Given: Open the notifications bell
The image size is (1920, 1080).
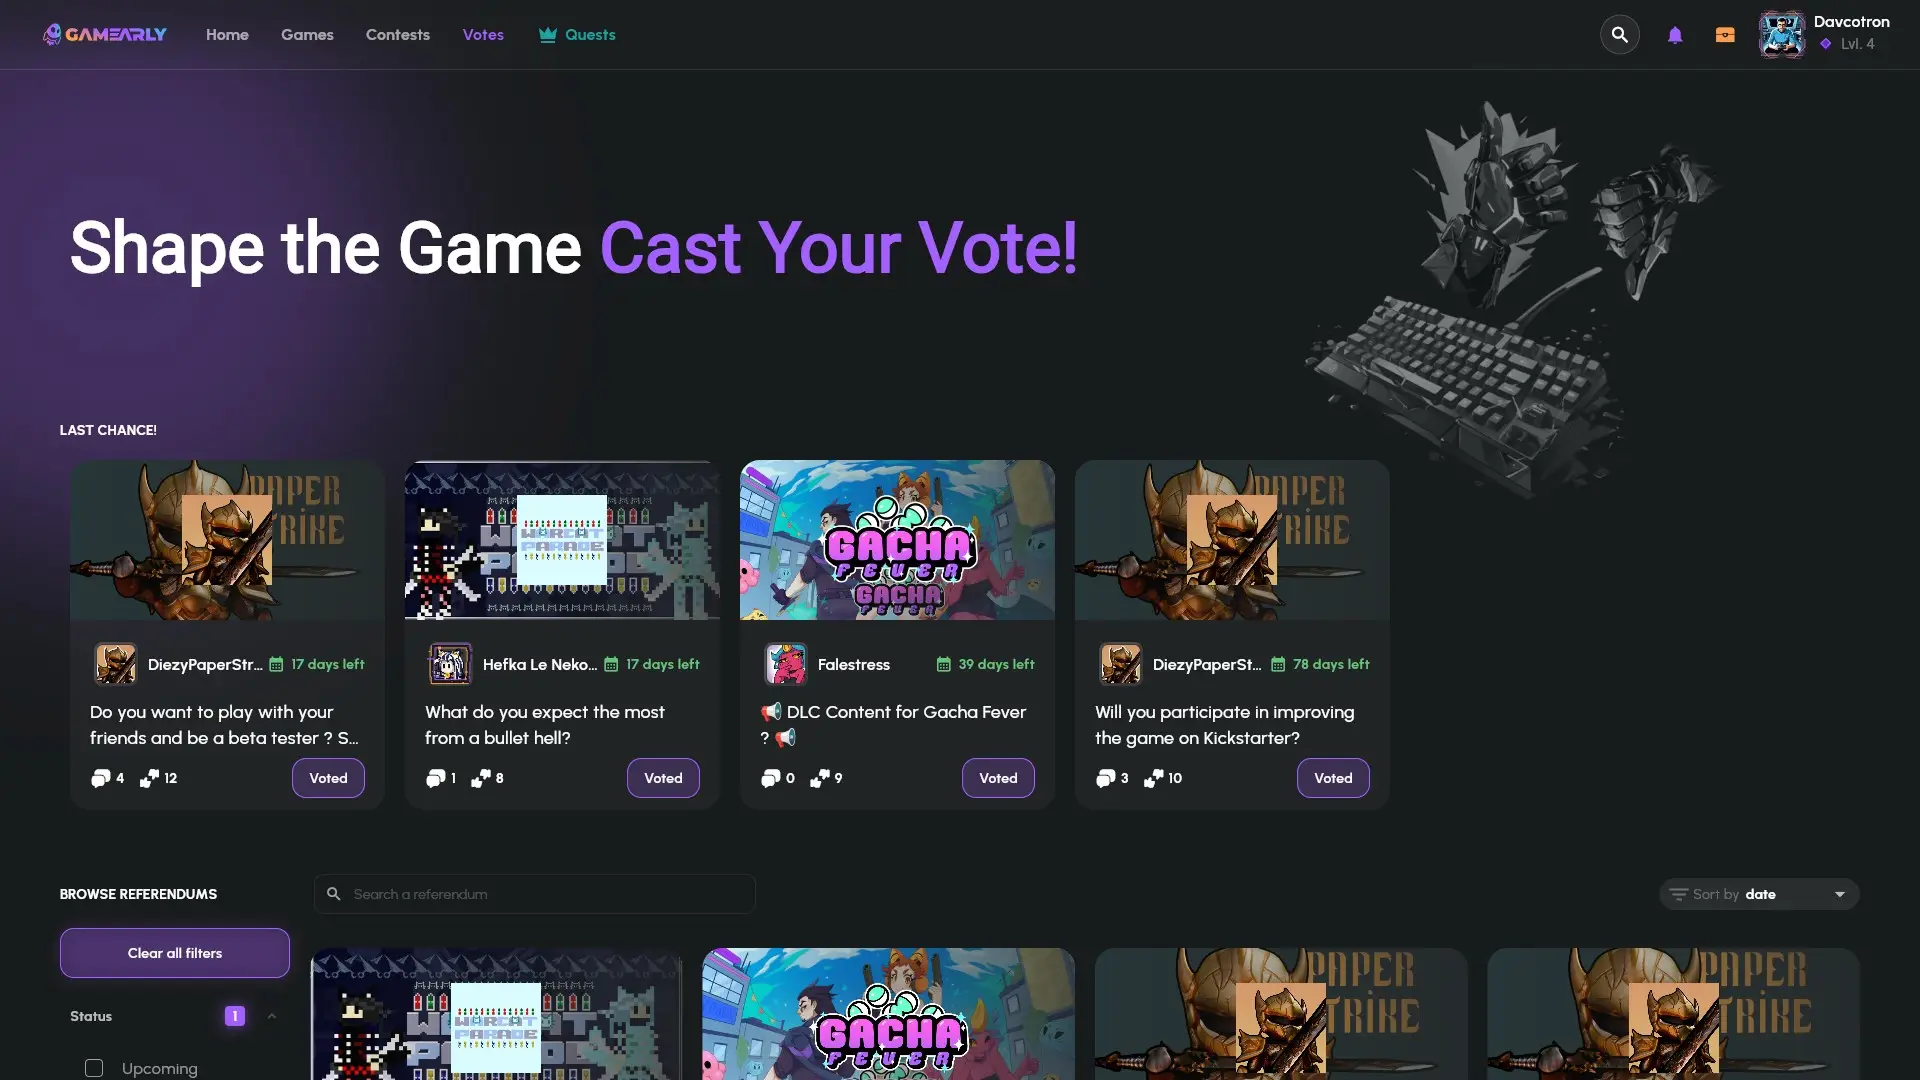Looking at the screenshot, I should point(1675,35).
